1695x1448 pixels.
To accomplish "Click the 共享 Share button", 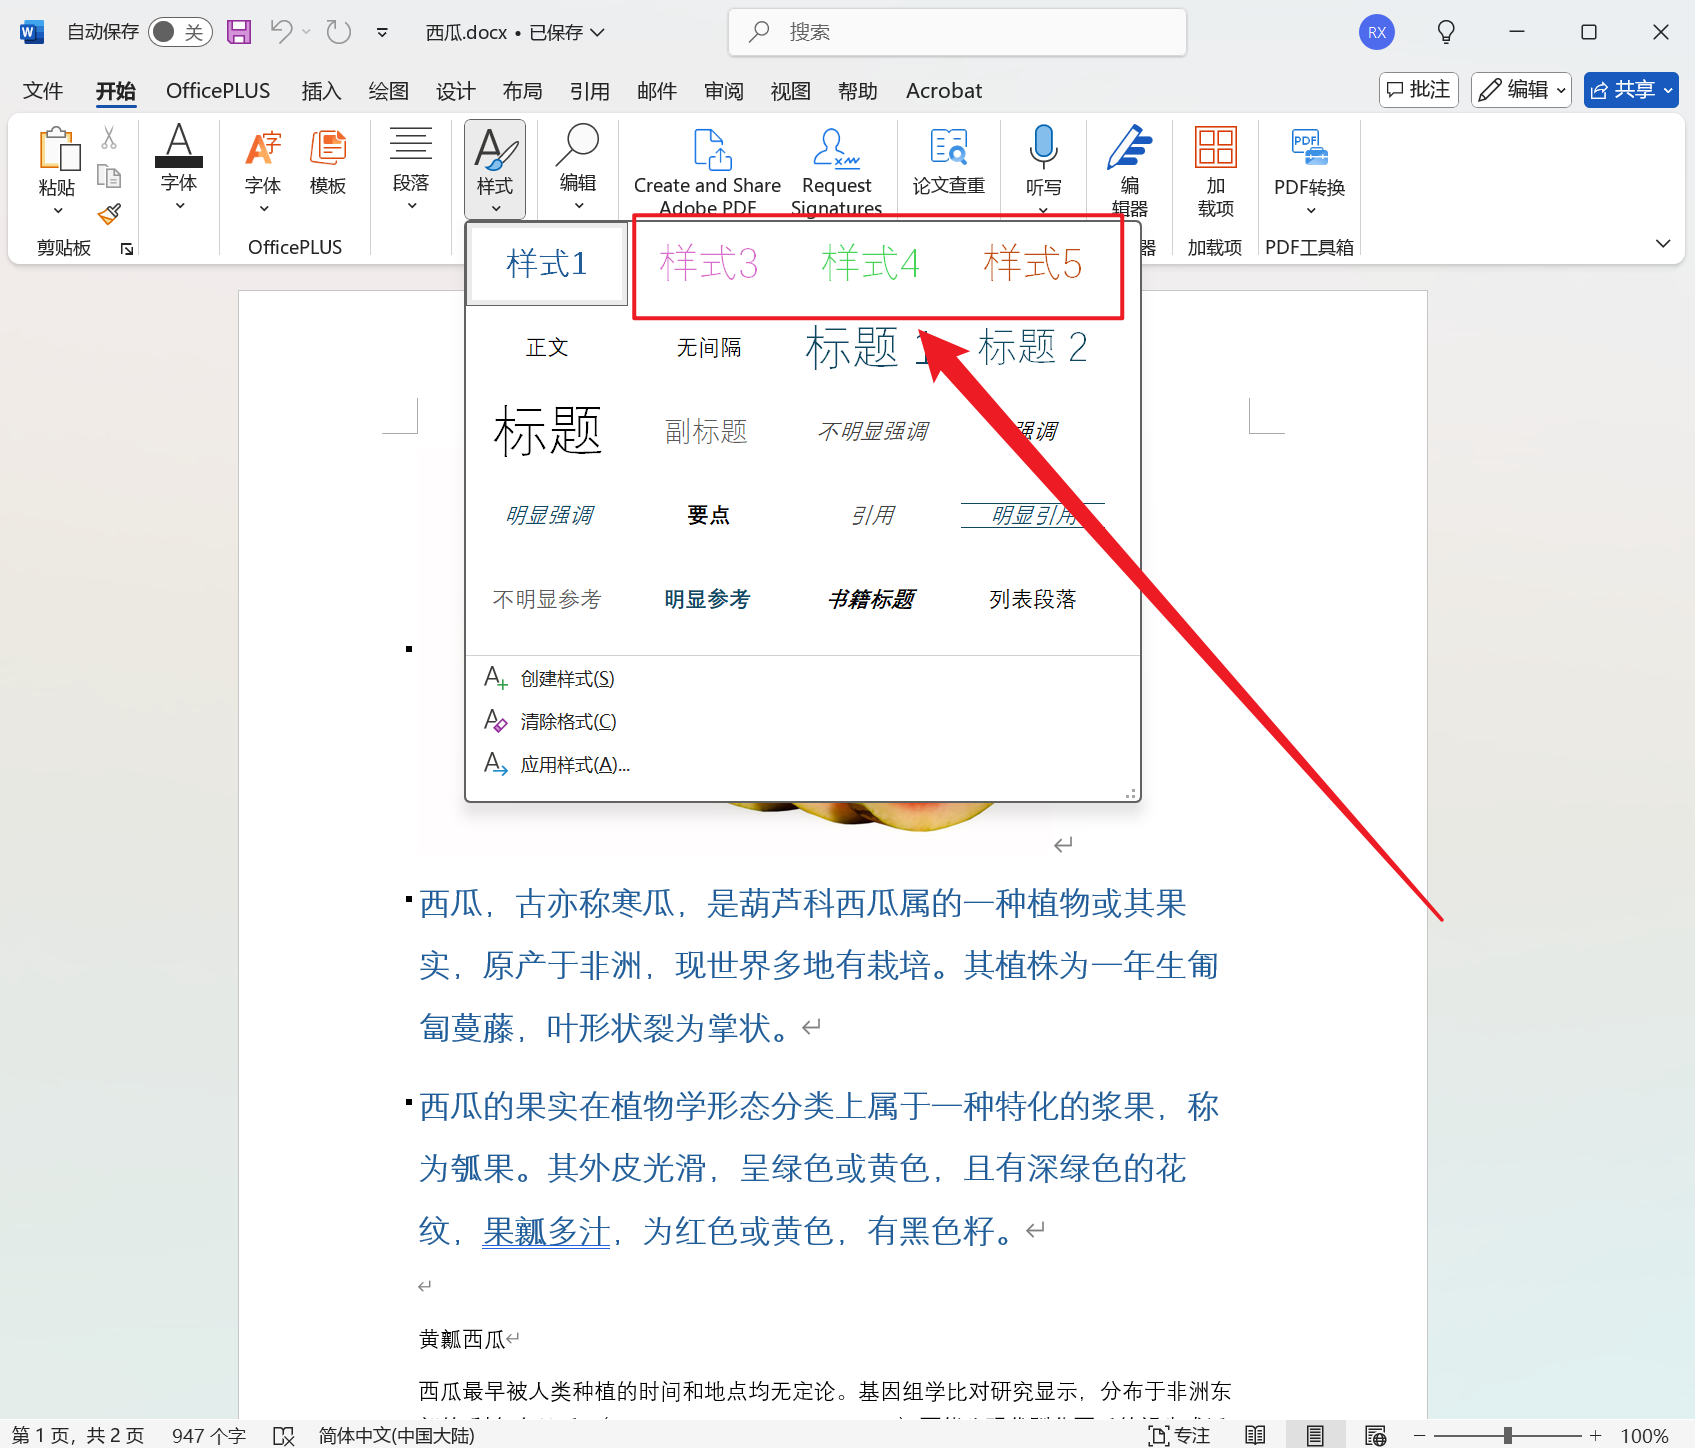I will click(x=1630, y=89).
